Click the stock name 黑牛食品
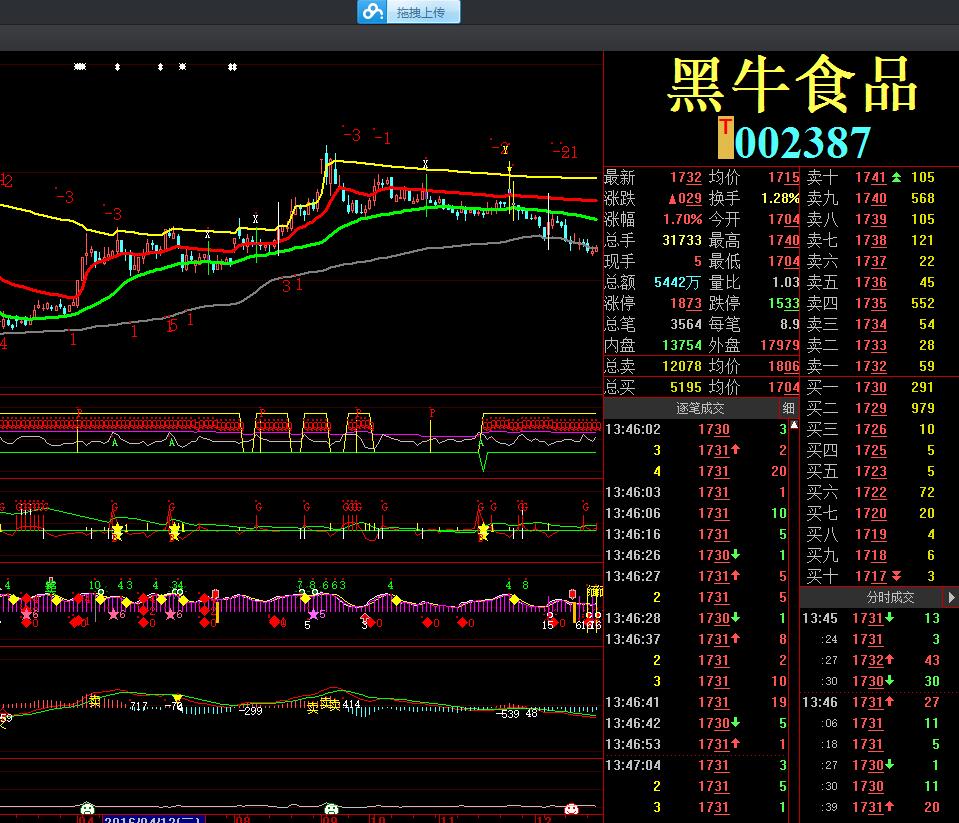 [793, 84]
